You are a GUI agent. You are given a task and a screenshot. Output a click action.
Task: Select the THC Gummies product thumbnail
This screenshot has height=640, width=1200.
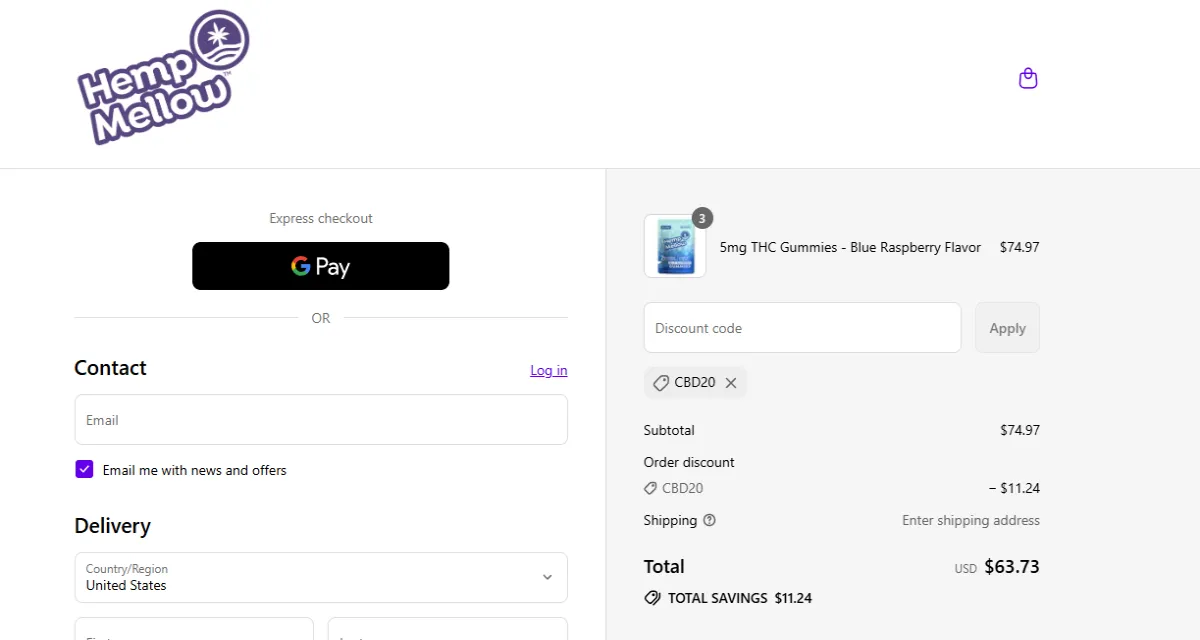point(675,247)
